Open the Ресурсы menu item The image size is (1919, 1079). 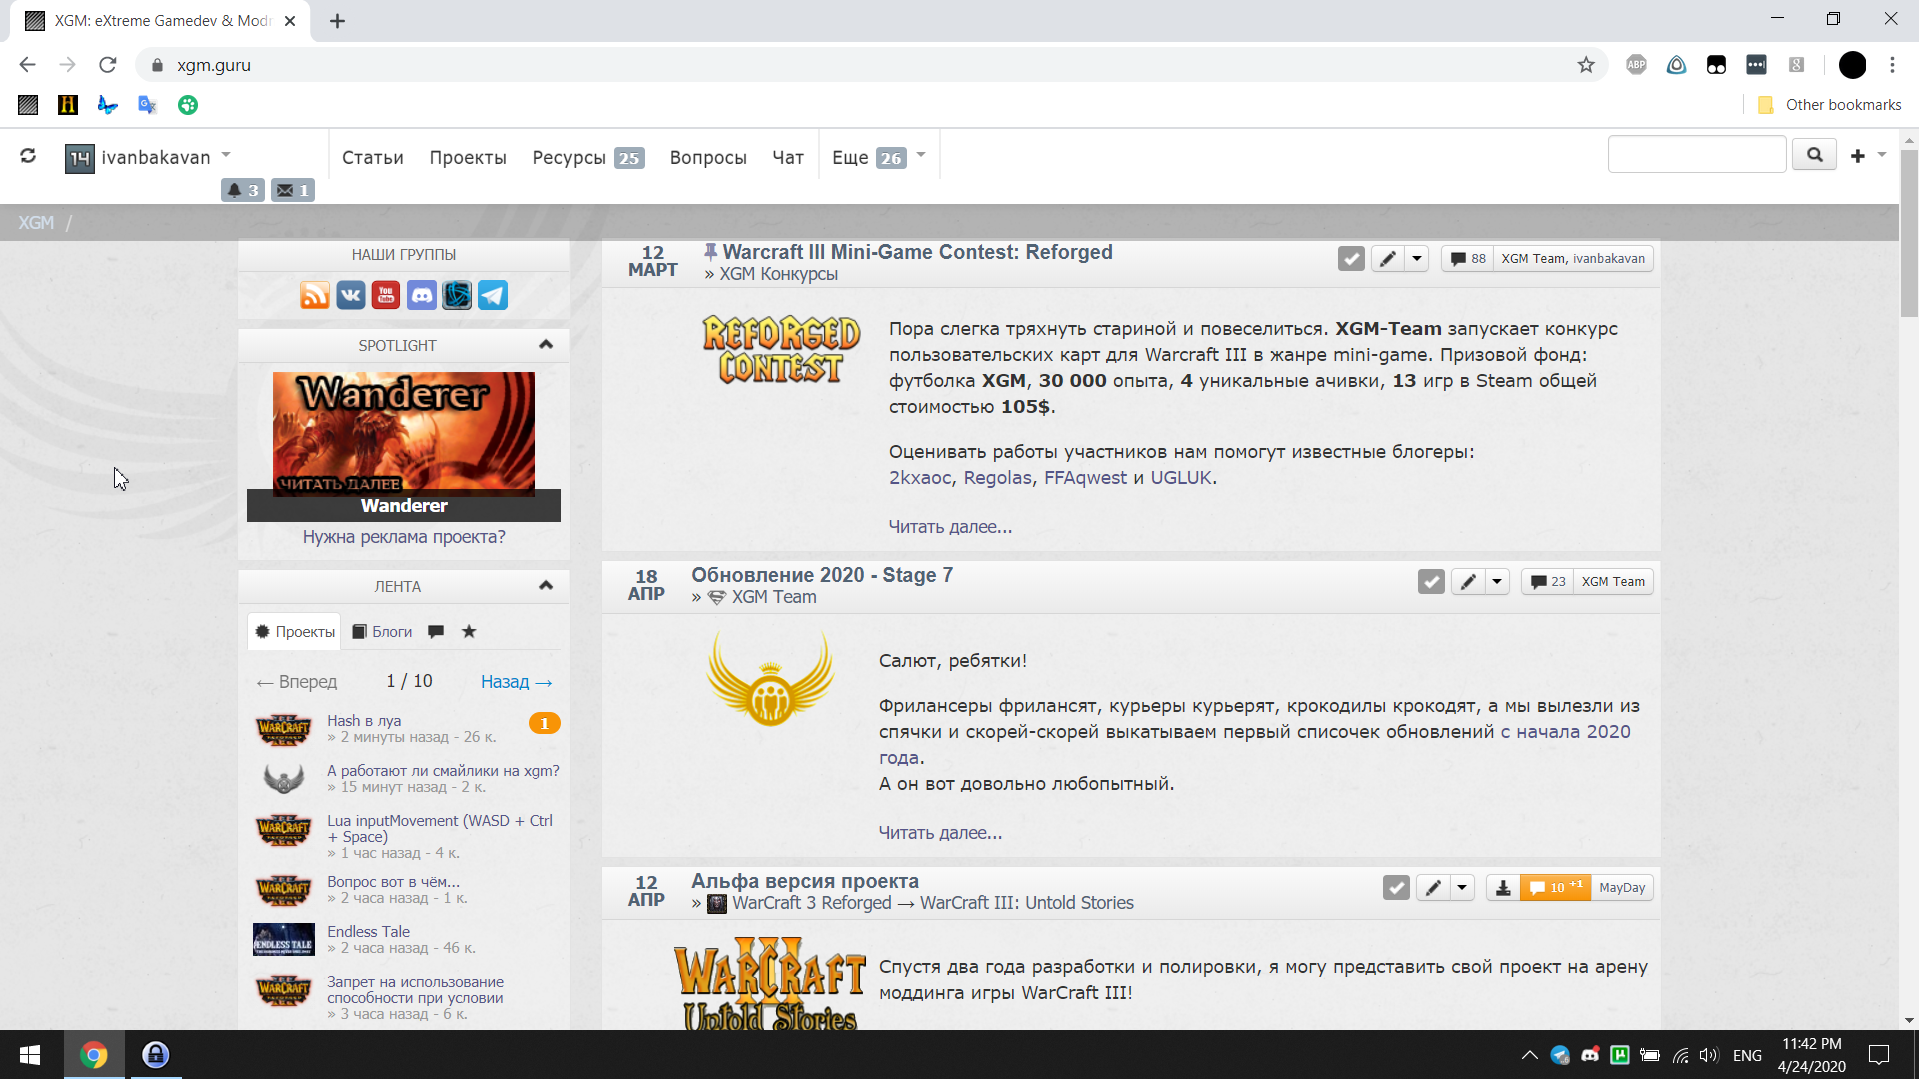pyautogui.click(x=588, y=157)
